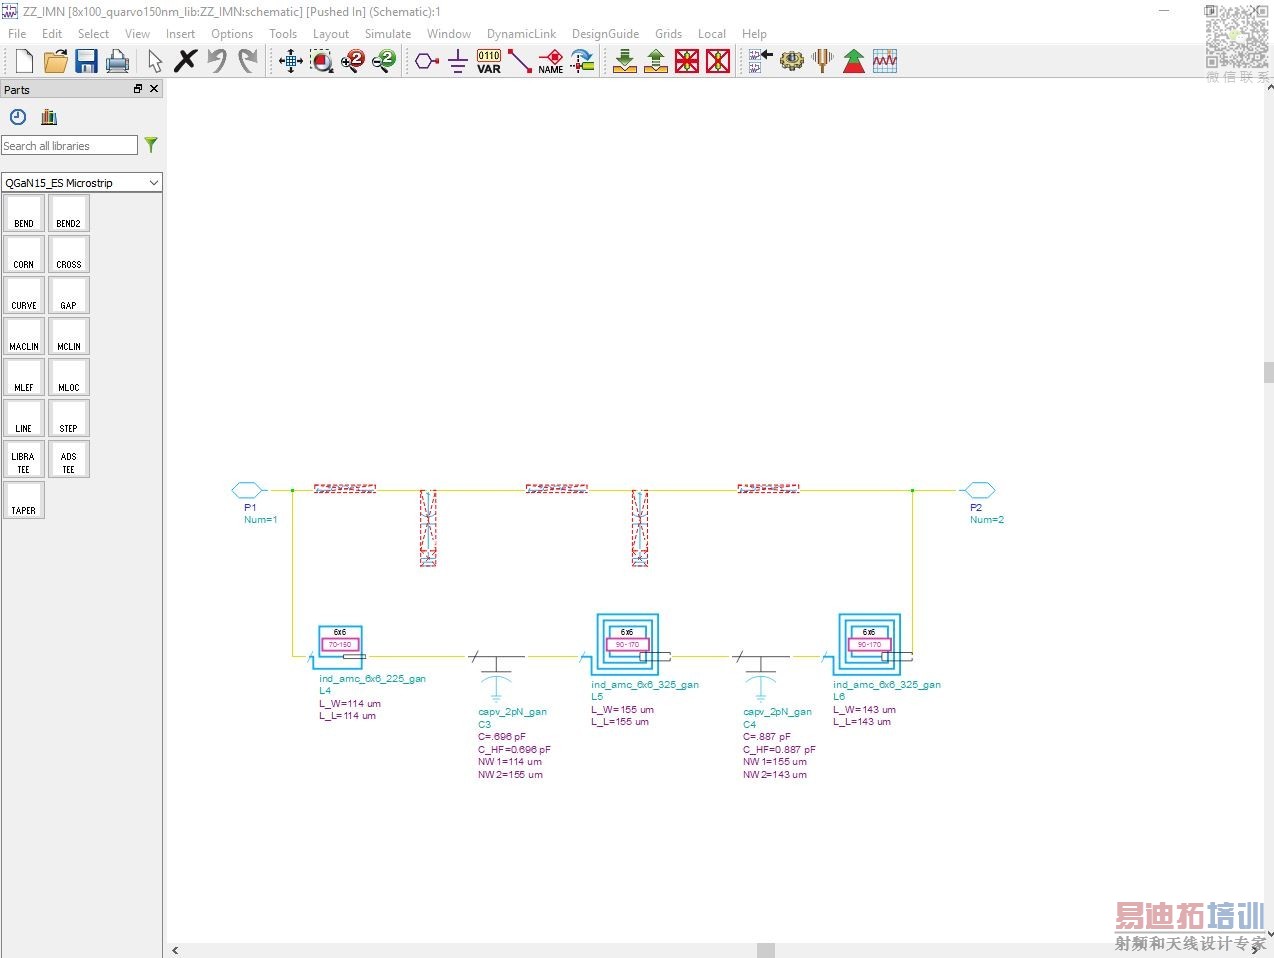This screenshot has height=958, width=1274.
Task: Select the MCLIN palette part
Action: click(69, 336)
